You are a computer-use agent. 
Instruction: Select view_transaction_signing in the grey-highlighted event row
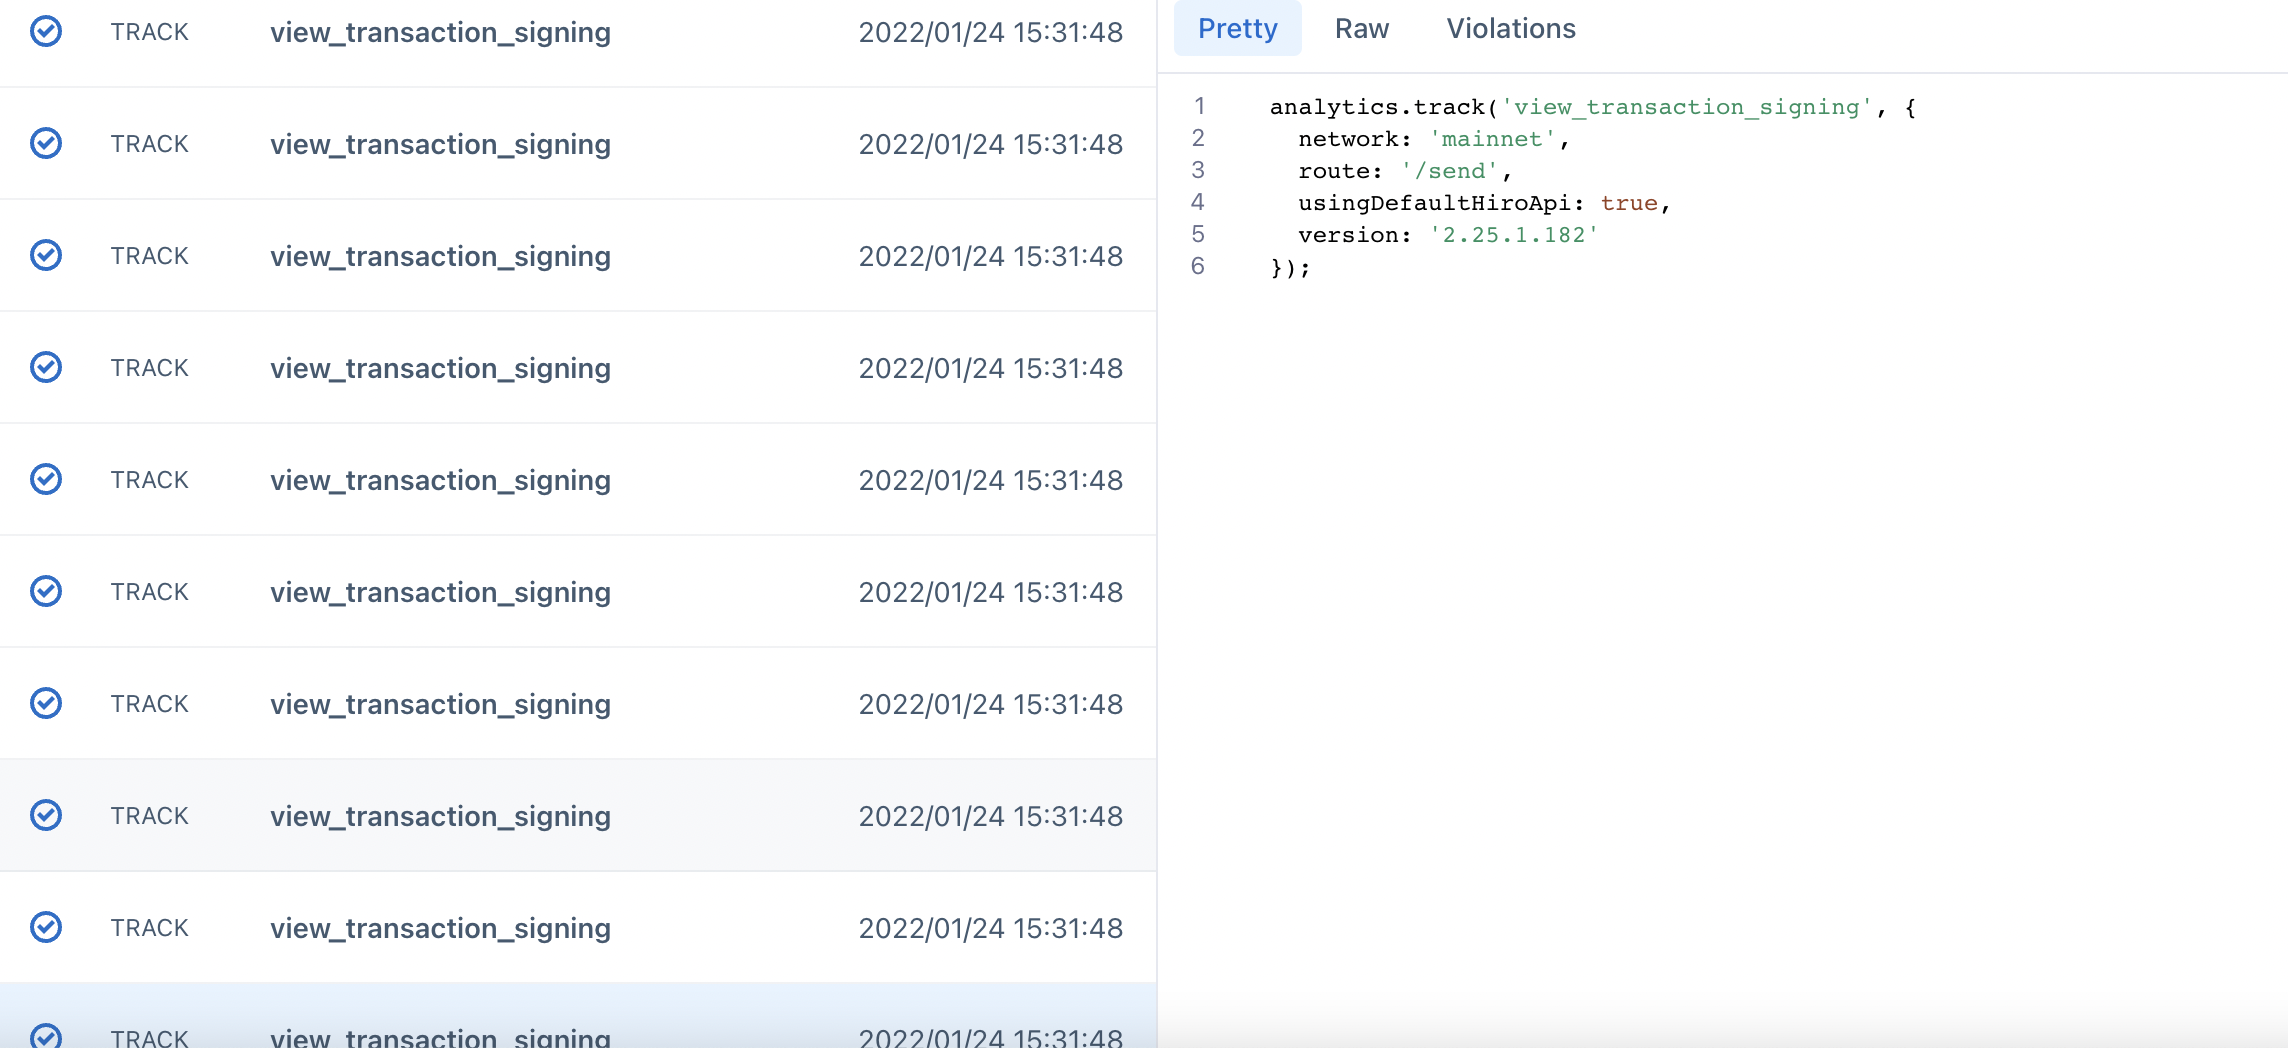click(440, 816)
